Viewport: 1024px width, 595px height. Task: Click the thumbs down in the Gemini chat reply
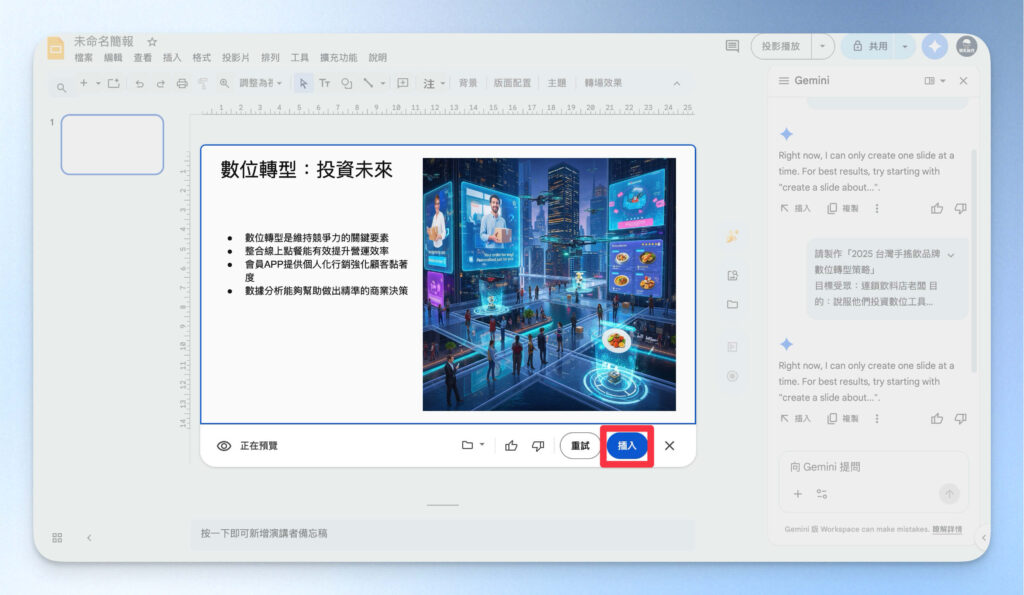pos(961,208)
